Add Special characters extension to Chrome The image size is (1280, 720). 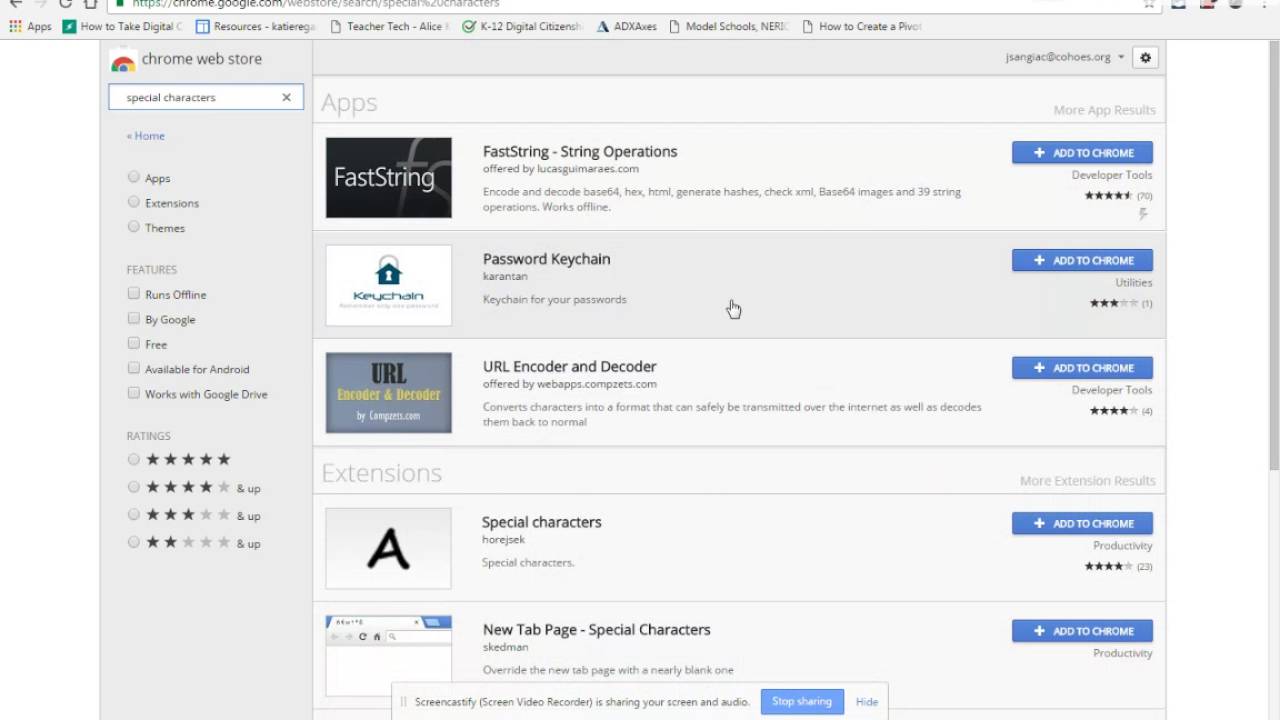click(1082, 523)
